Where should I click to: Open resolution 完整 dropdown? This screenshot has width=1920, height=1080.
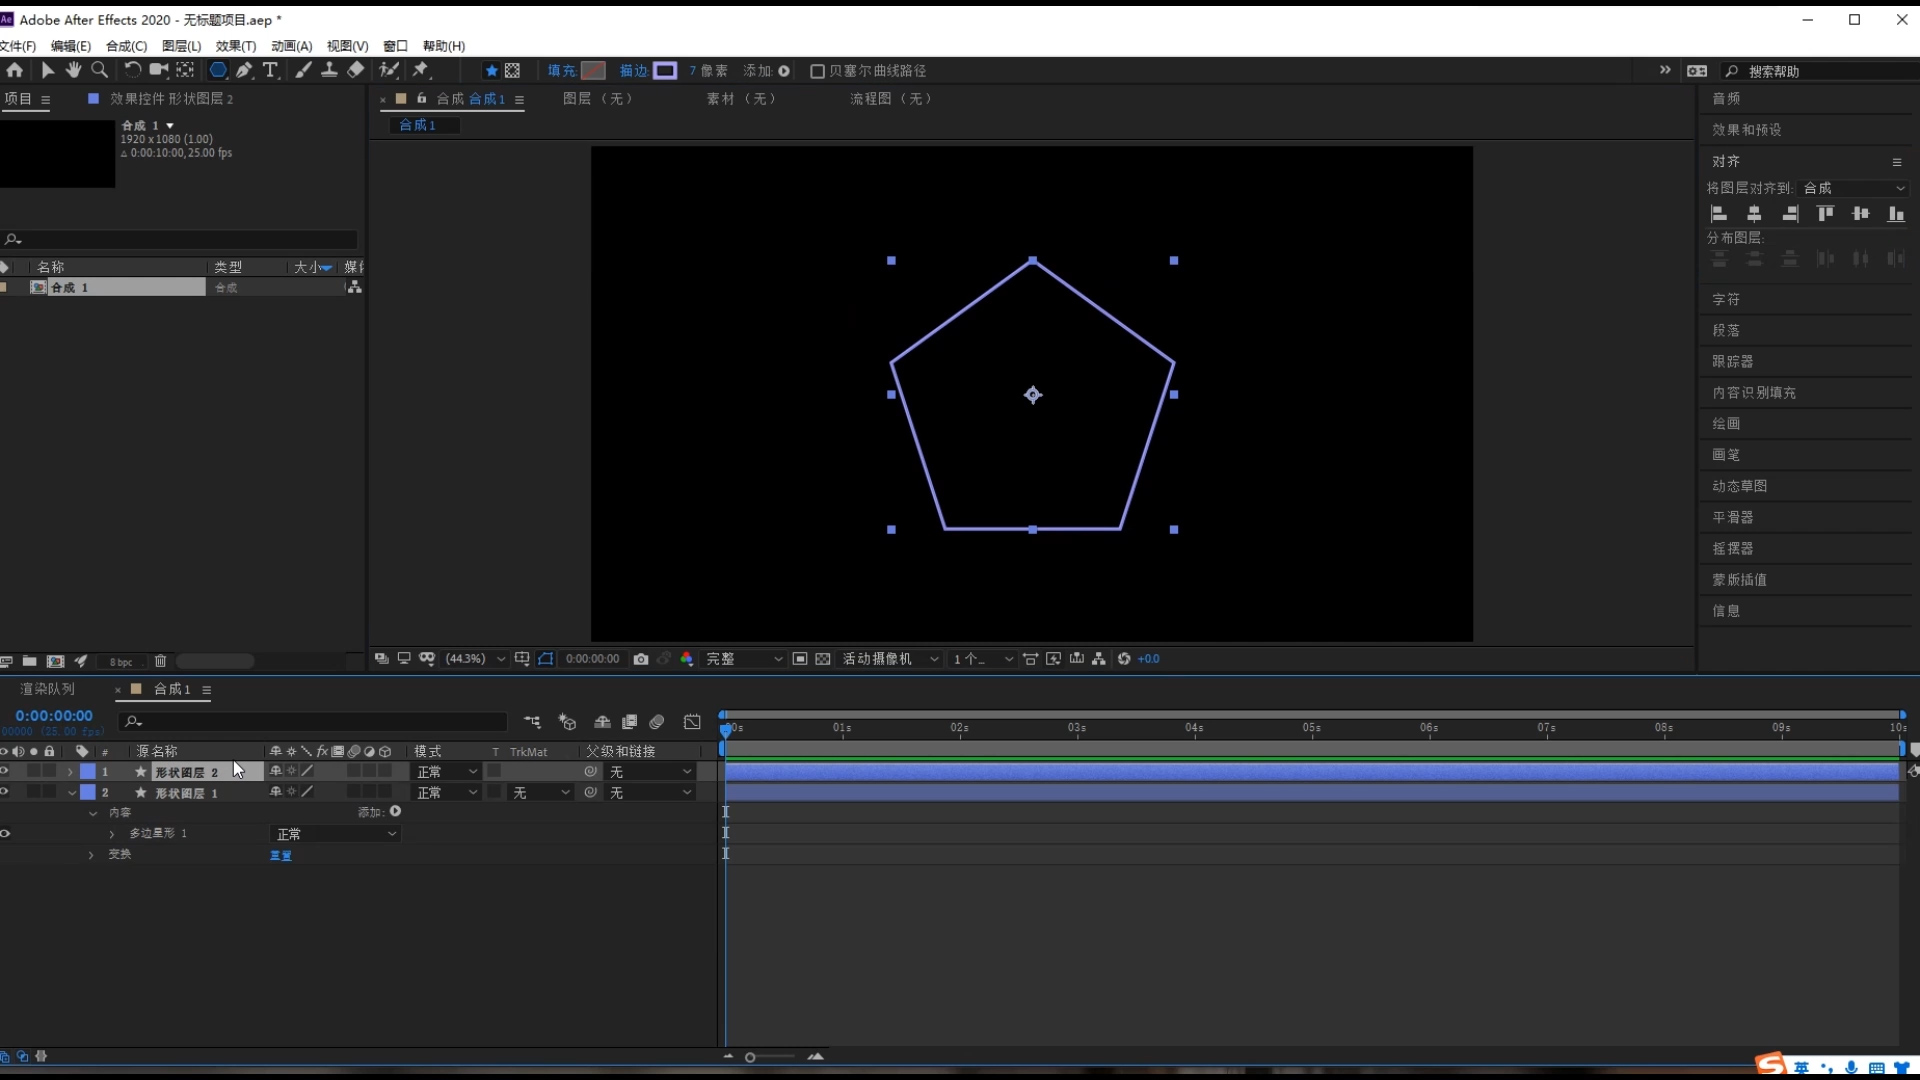click(x=743, y=659)
